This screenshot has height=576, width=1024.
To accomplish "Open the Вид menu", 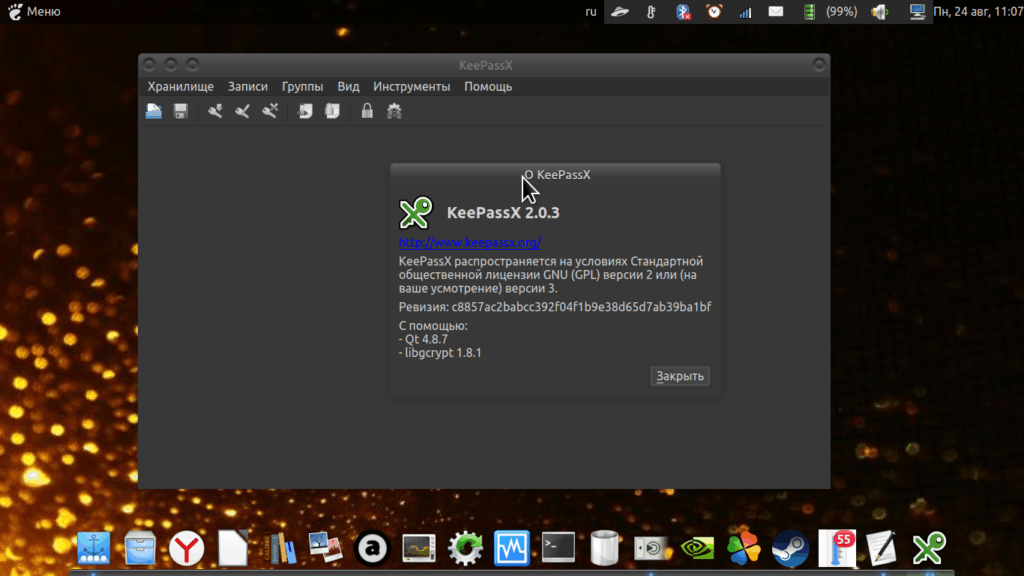I will tap(348, 86).
